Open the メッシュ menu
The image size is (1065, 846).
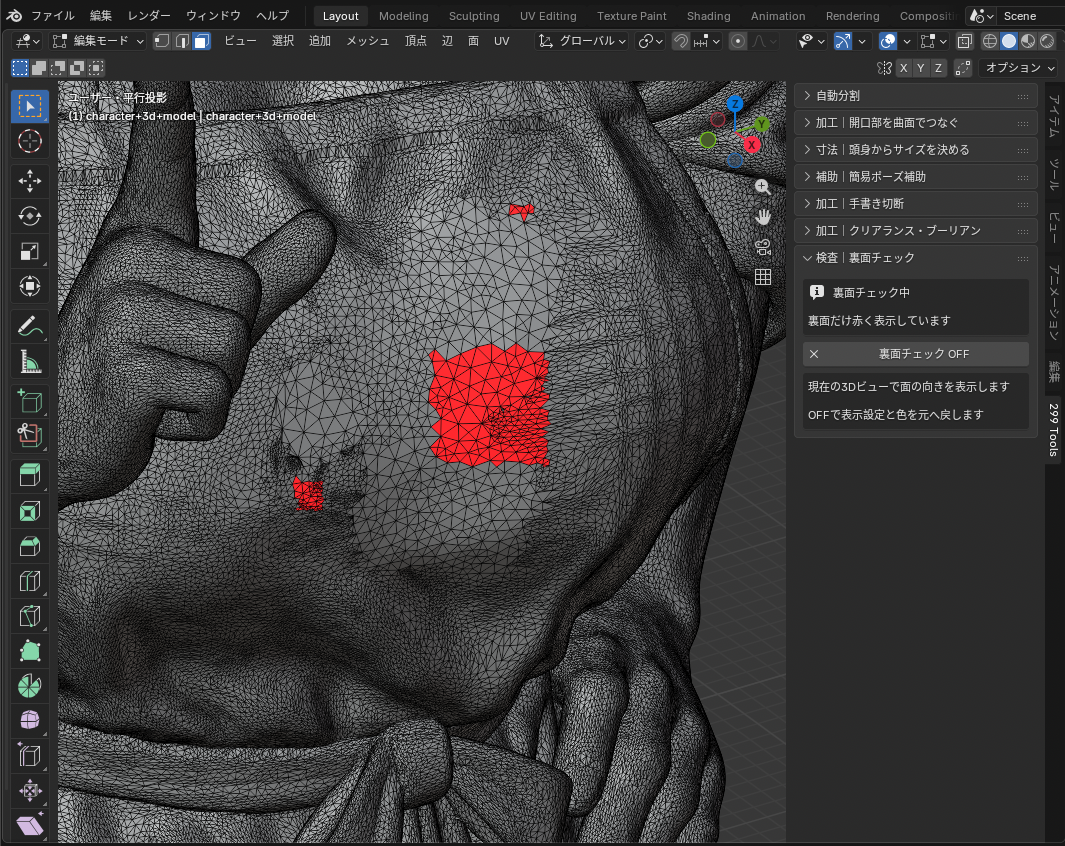(x=367, y=41)
